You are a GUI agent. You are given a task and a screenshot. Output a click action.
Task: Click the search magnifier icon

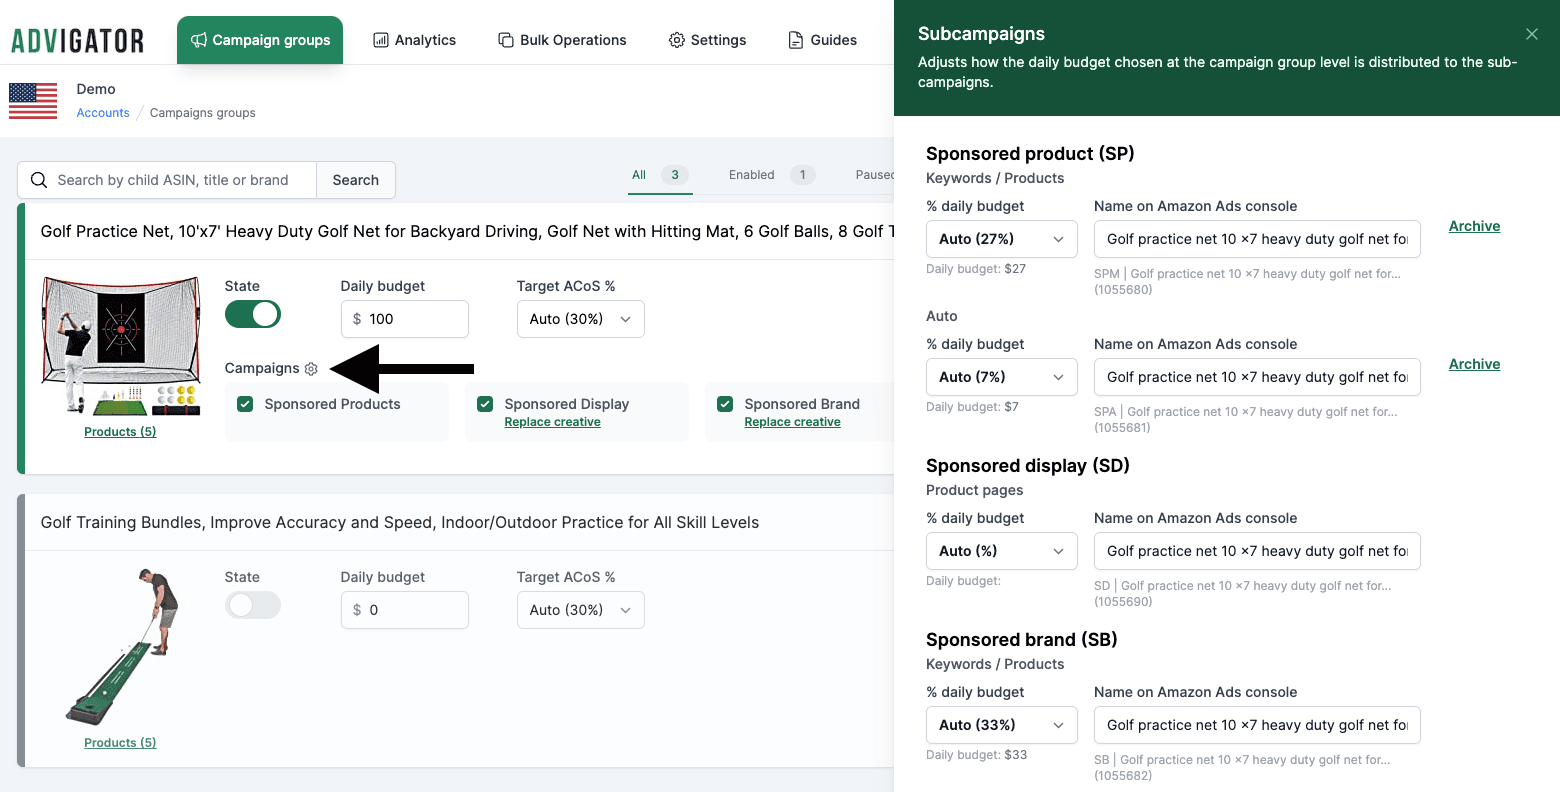click(39, 180)
